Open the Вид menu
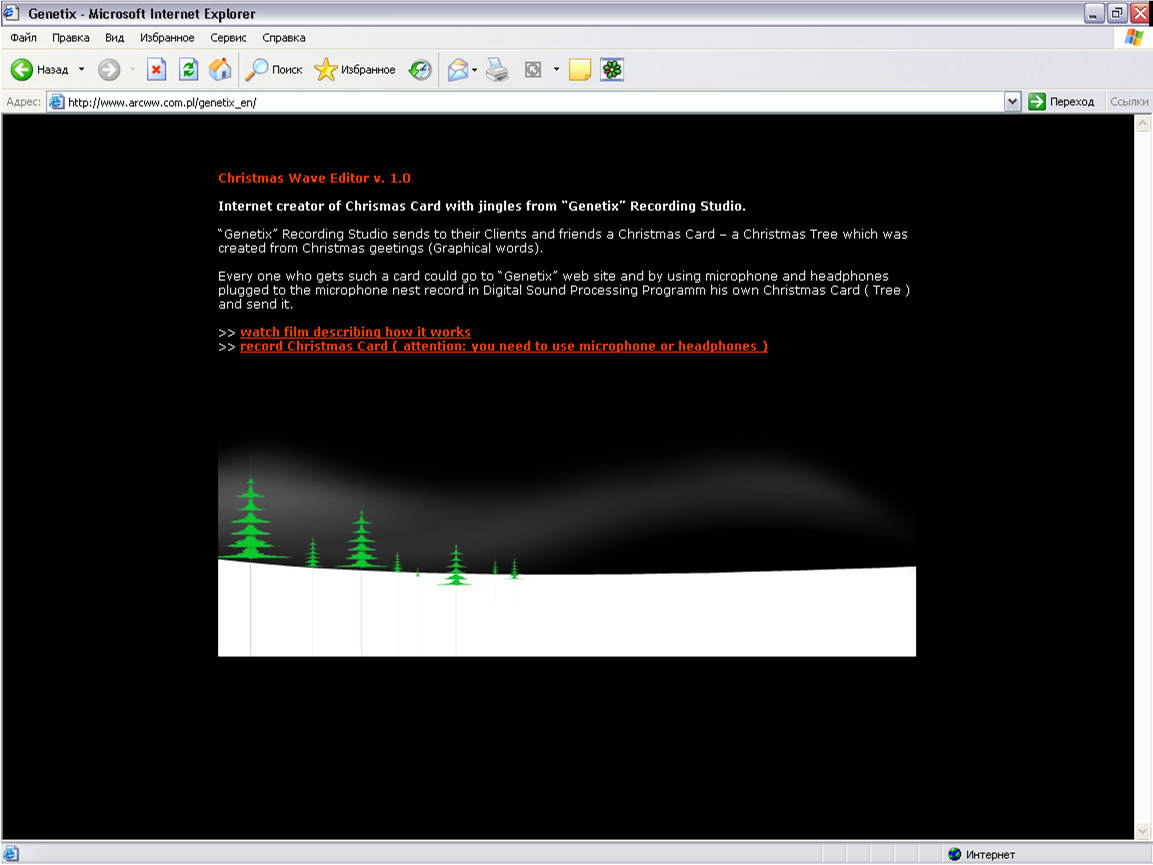The height and width of the screenshot is (865, 1153). (x=114, y=38)
